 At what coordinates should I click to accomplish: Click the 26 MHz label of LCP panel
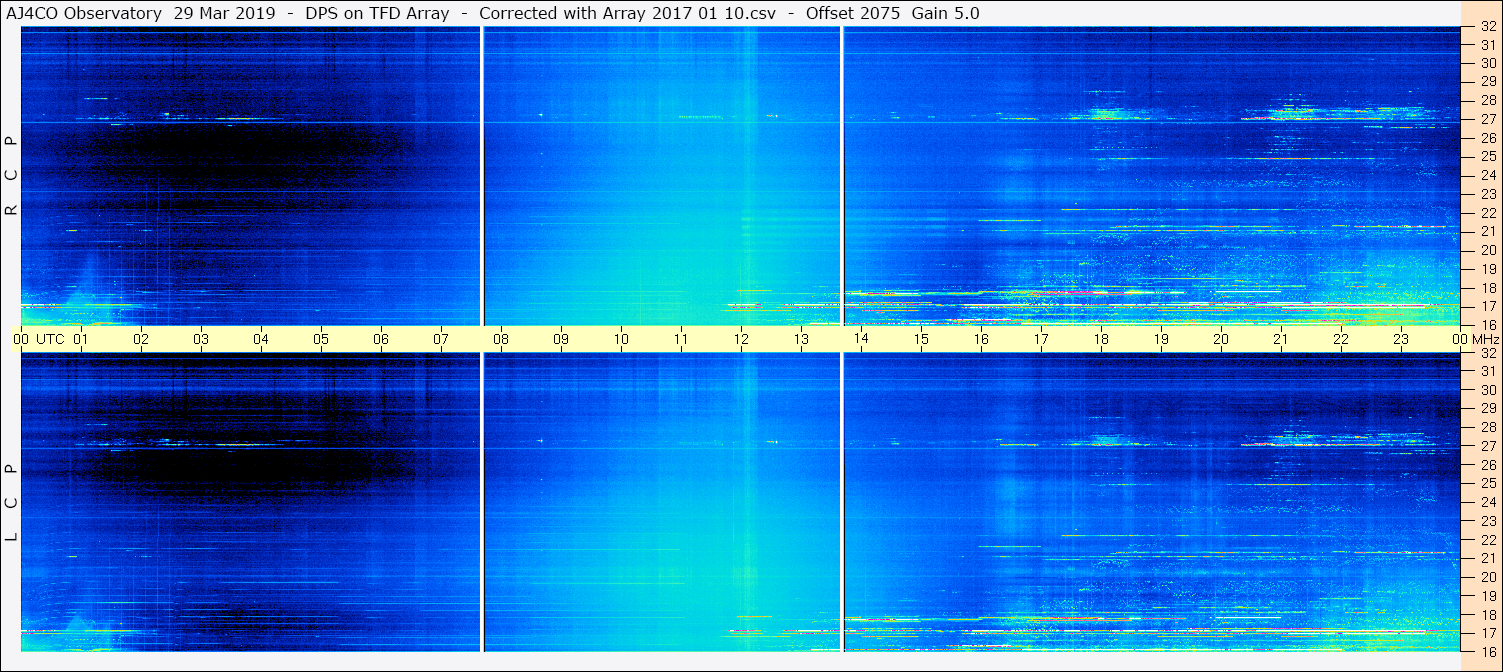coord(1487,465)
